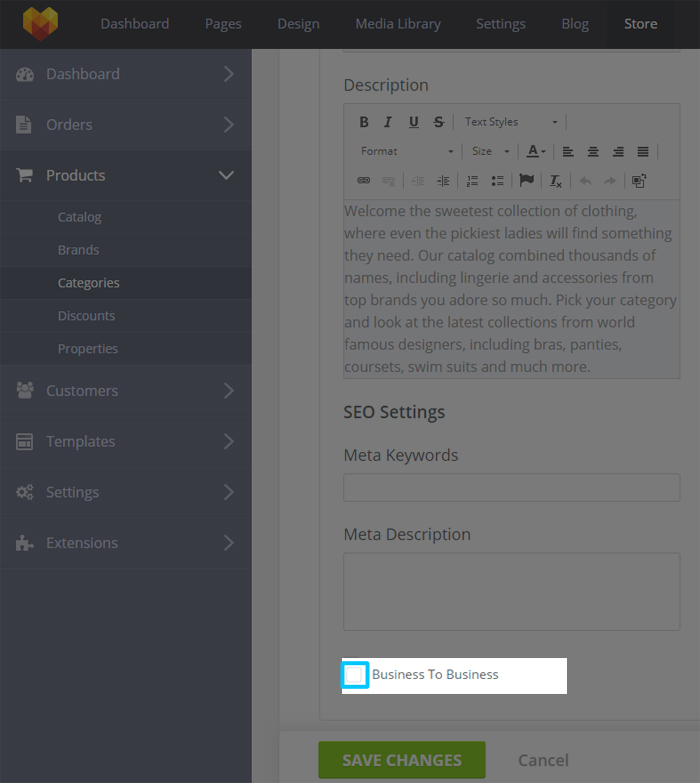Select Categories under Products

click(89, 283)
